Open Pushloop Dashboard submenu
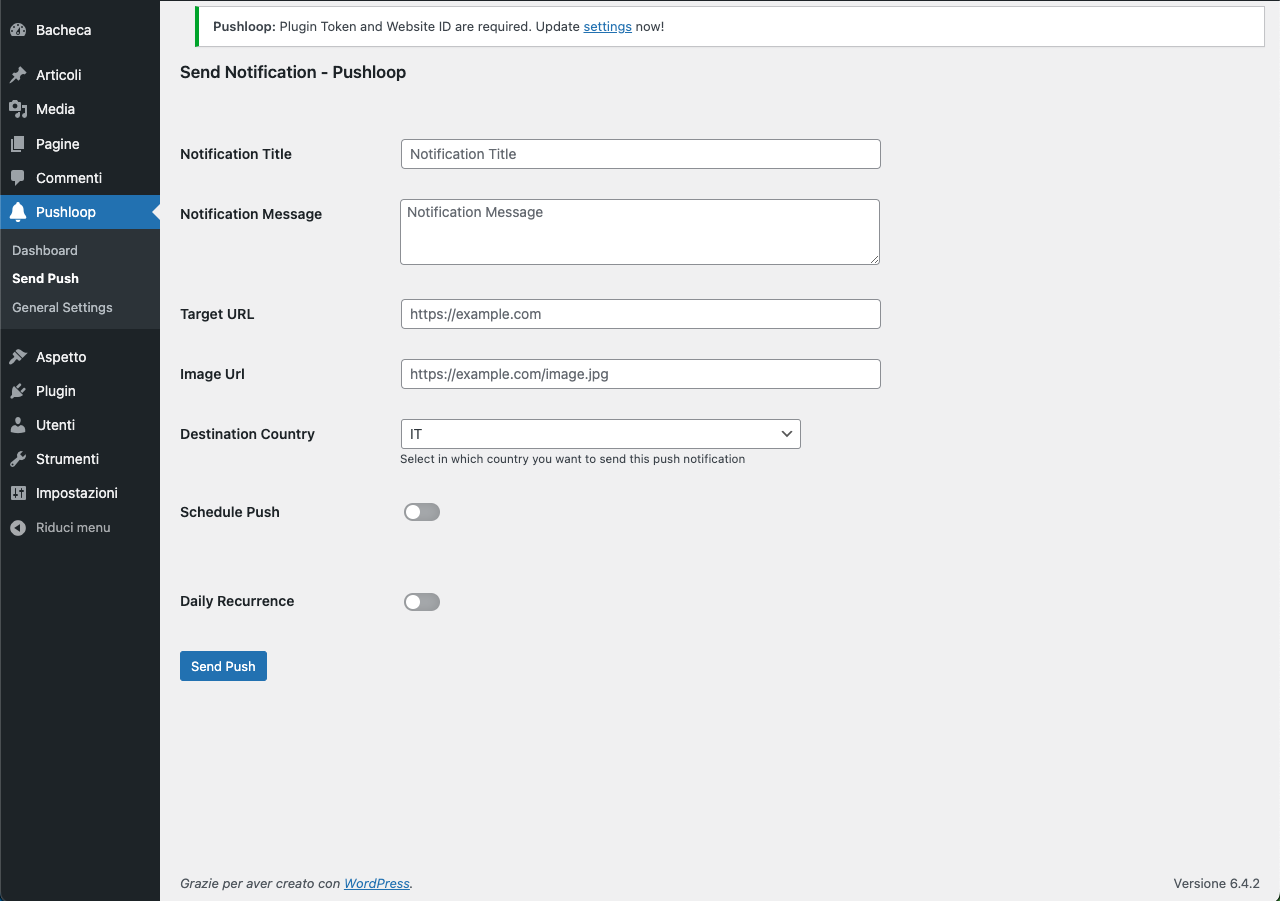The image size is (1280, 901). [x=45, y=250]
